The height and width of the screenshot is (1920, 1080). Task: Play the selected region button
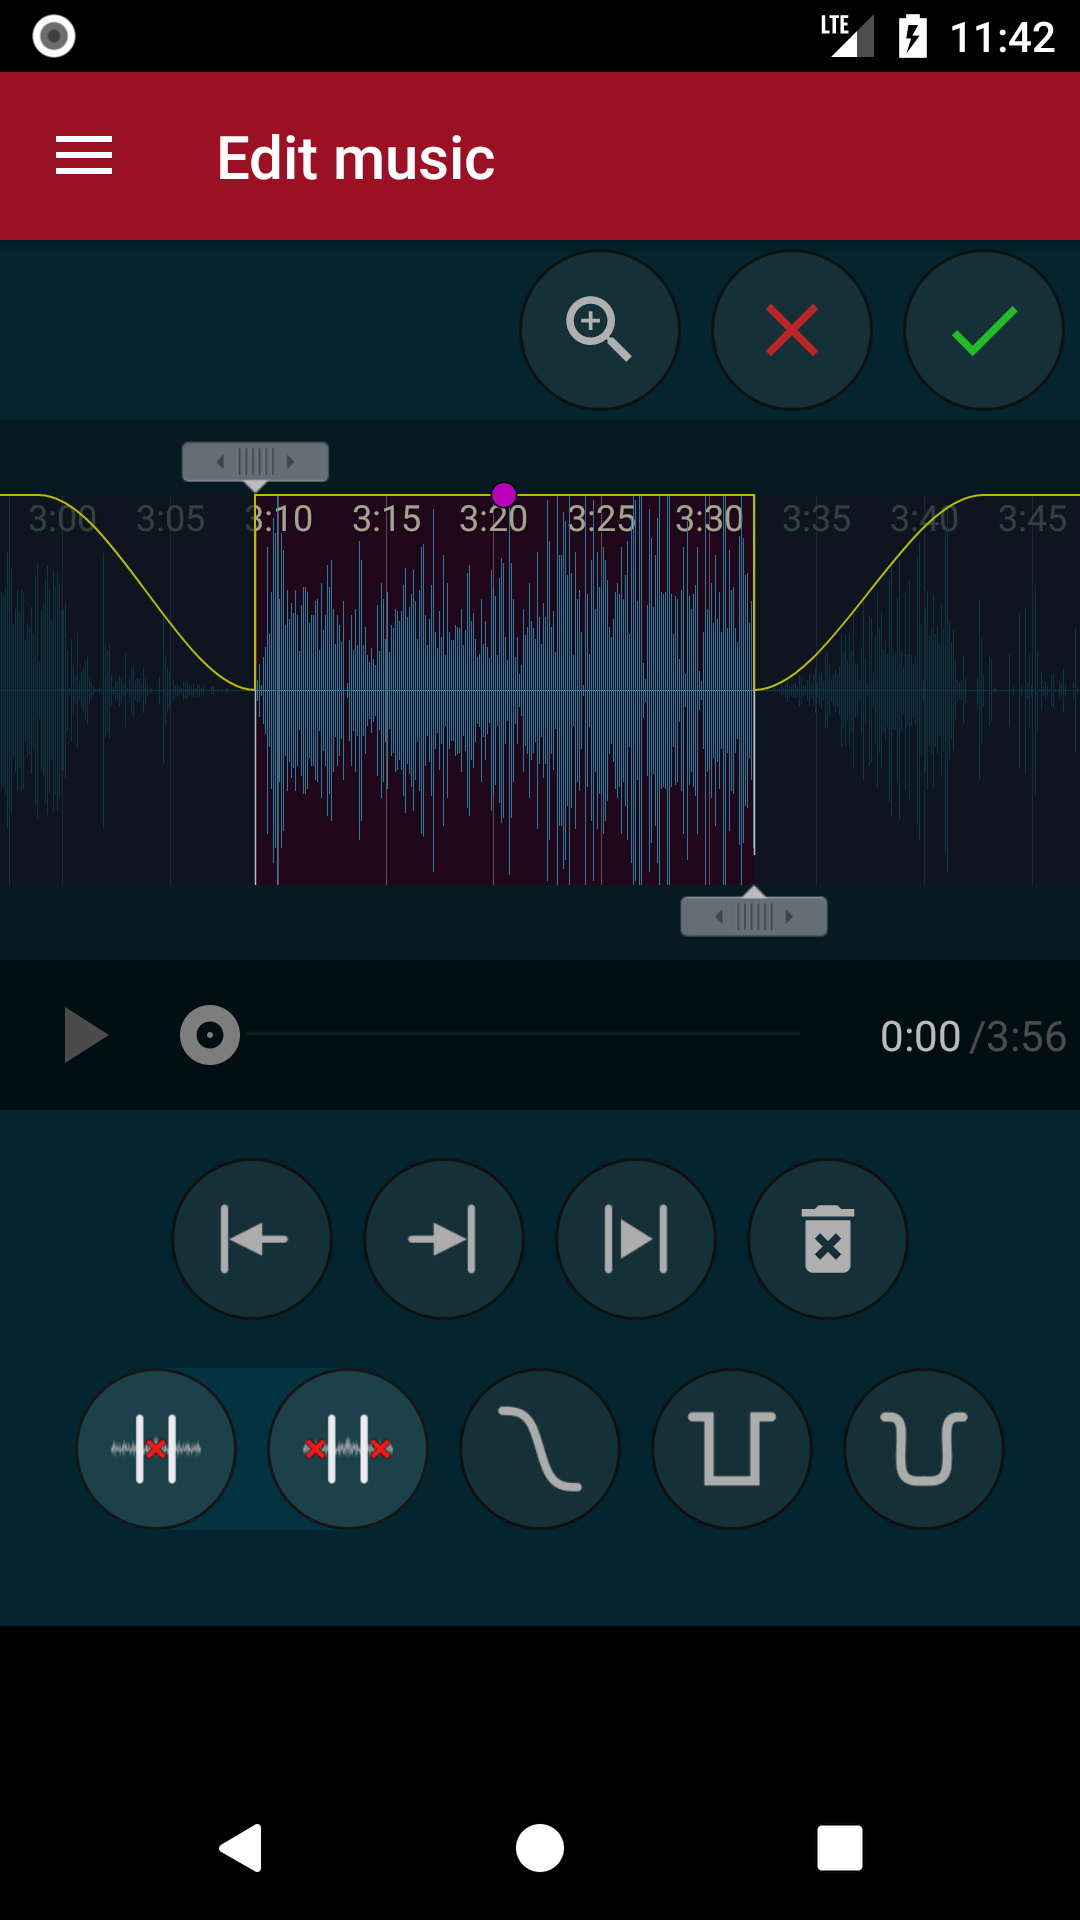(636, 1239)
